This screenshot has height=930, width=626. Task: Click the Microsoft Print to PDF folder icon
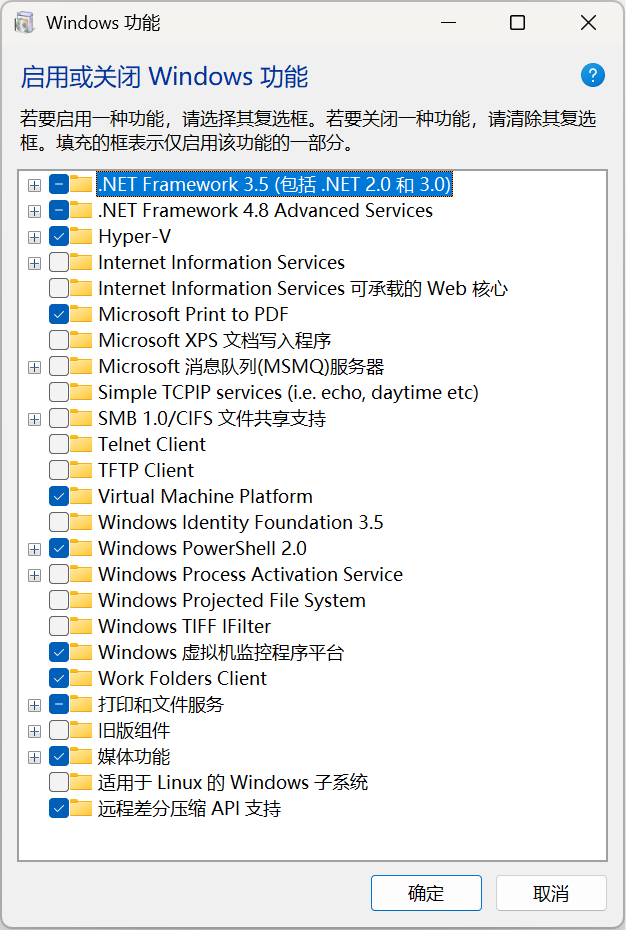point(81,314)
